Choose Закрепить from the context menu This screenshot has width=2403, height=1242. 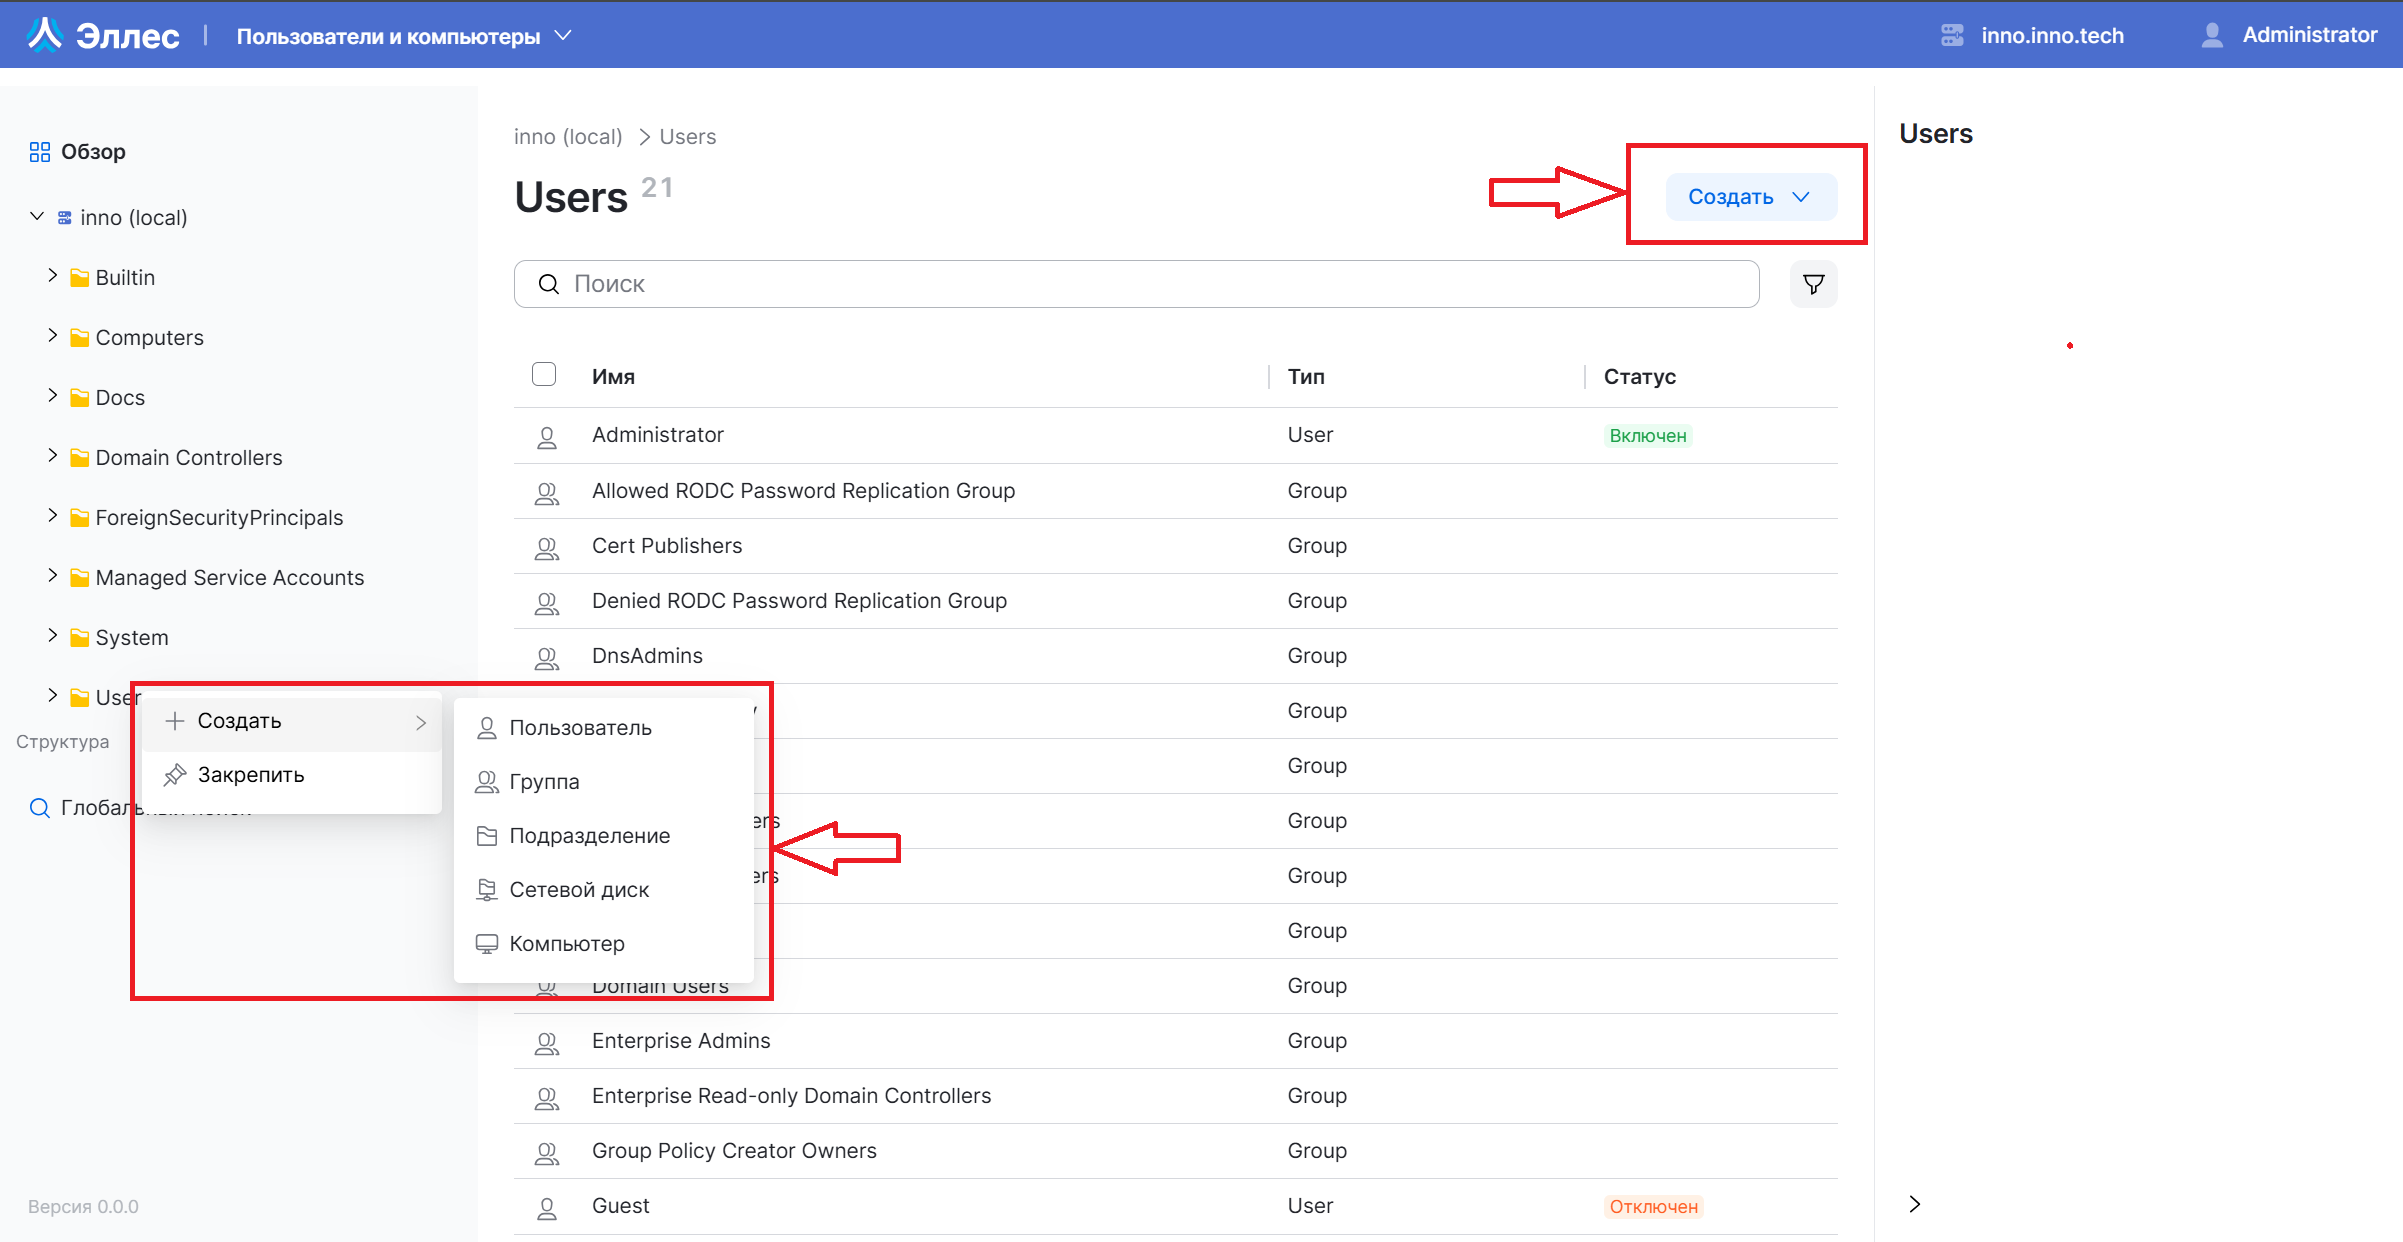[x=250, y=775]
